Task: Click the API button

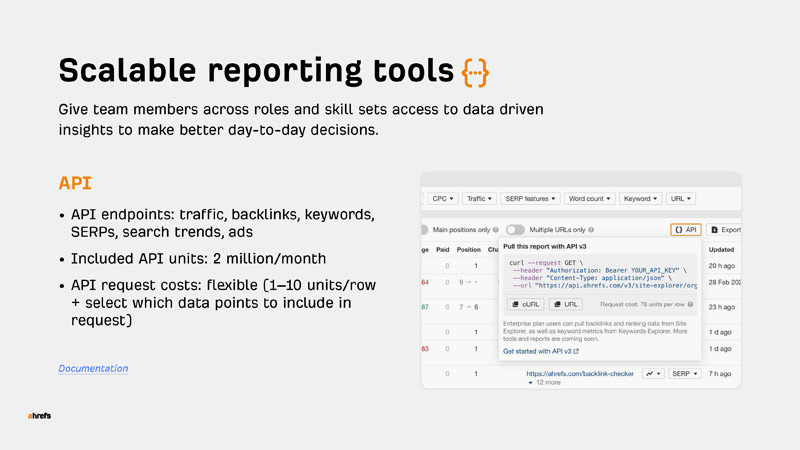Action: [x=686, y=230]
